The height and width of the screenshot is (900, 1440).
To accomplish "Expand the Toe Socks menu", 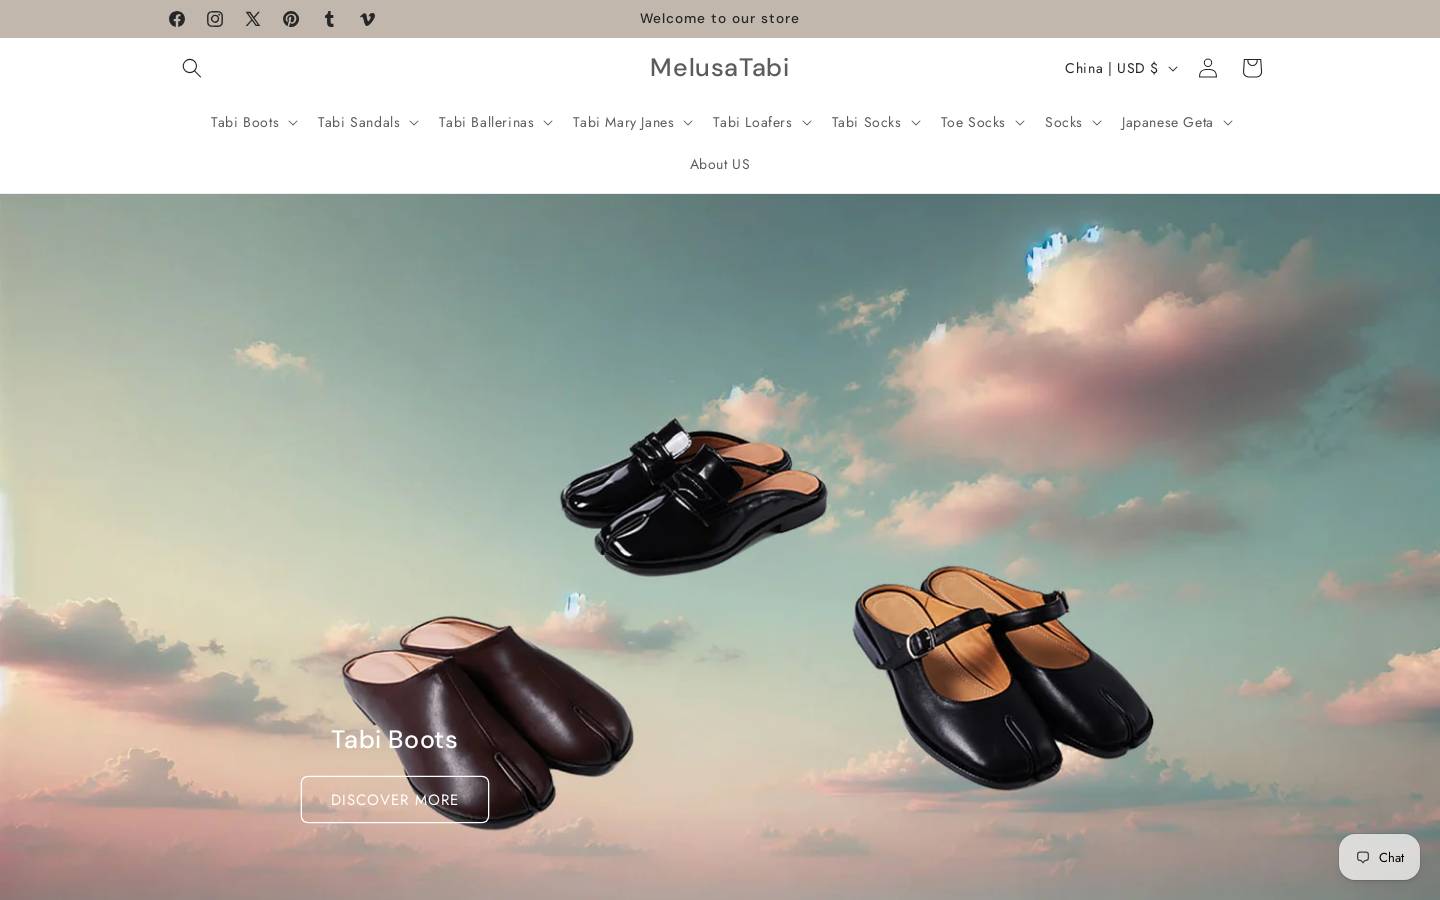I will pyautogui.click(x=982, y=122).
